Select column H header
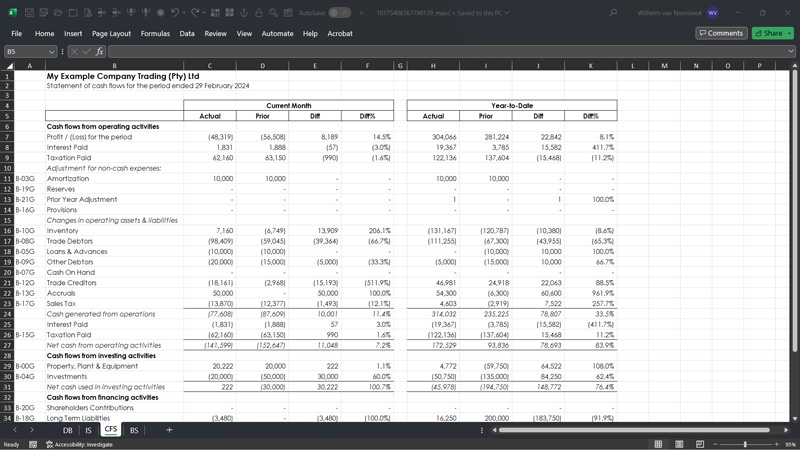 coord(433,66)
